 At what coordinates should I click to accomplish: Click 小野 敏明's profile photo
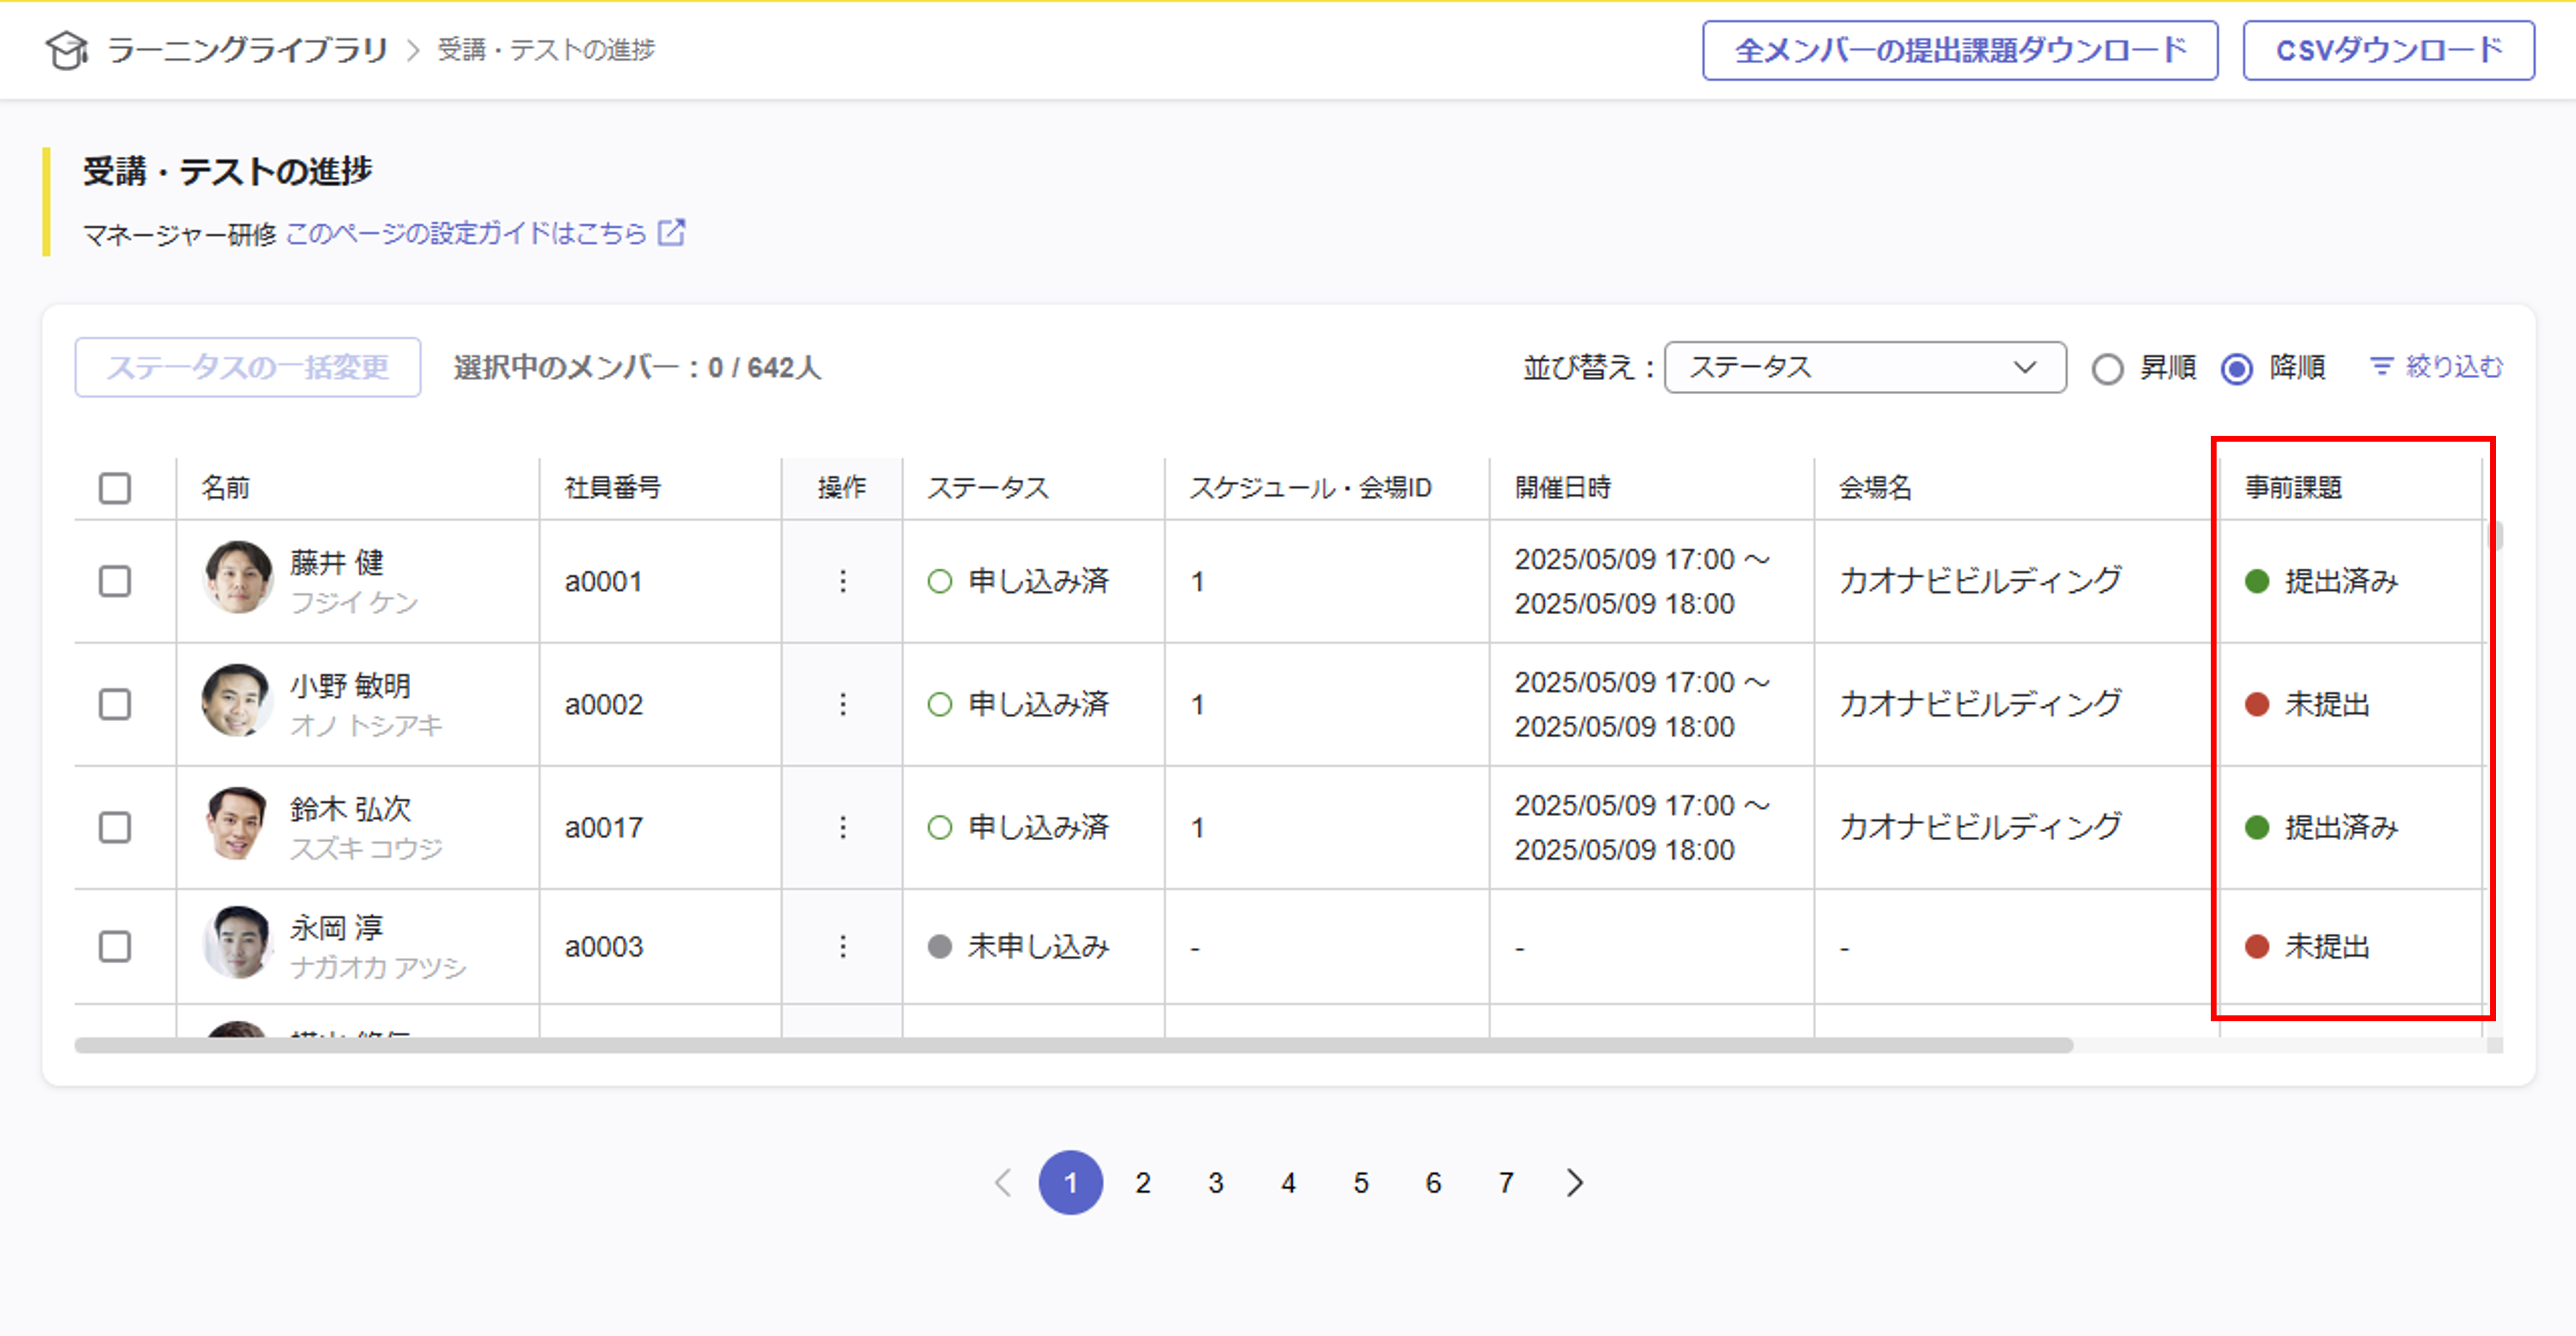238,700
